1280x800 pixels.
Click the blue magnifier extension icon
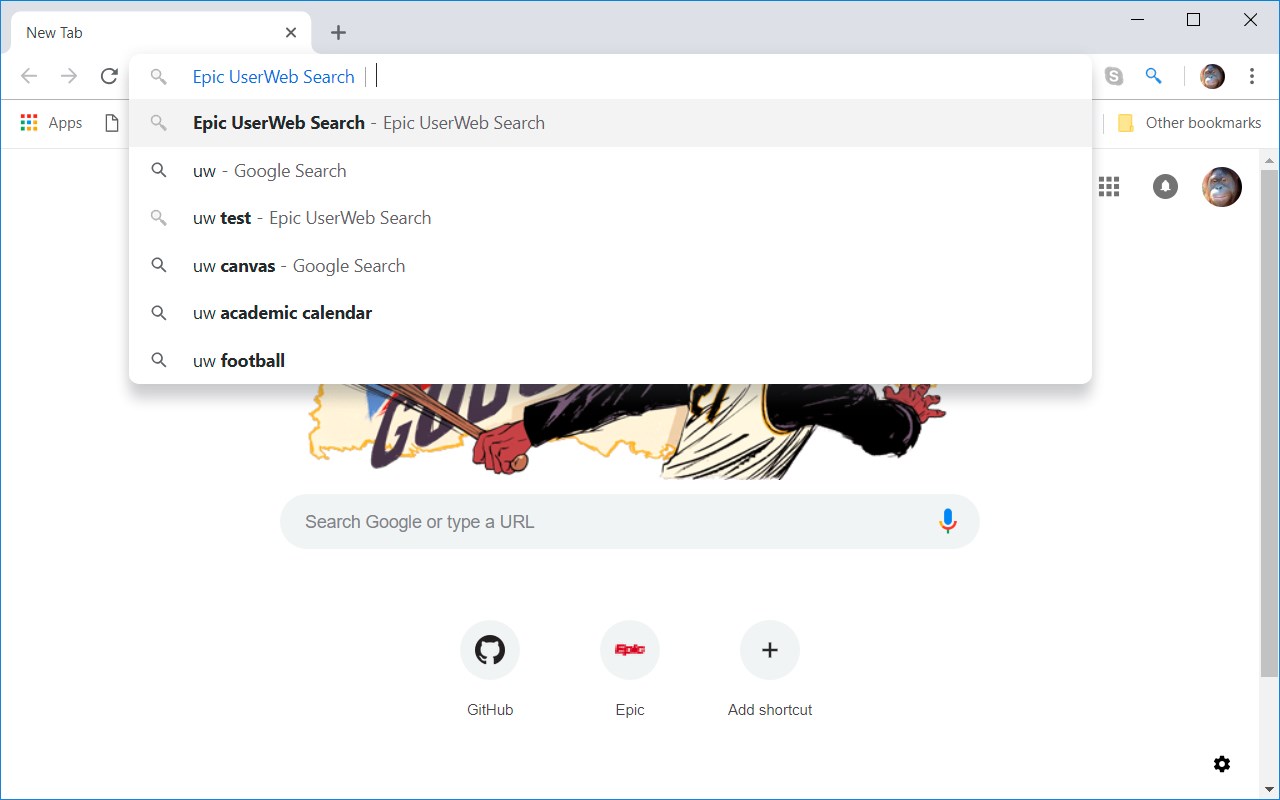[1153, 76]
